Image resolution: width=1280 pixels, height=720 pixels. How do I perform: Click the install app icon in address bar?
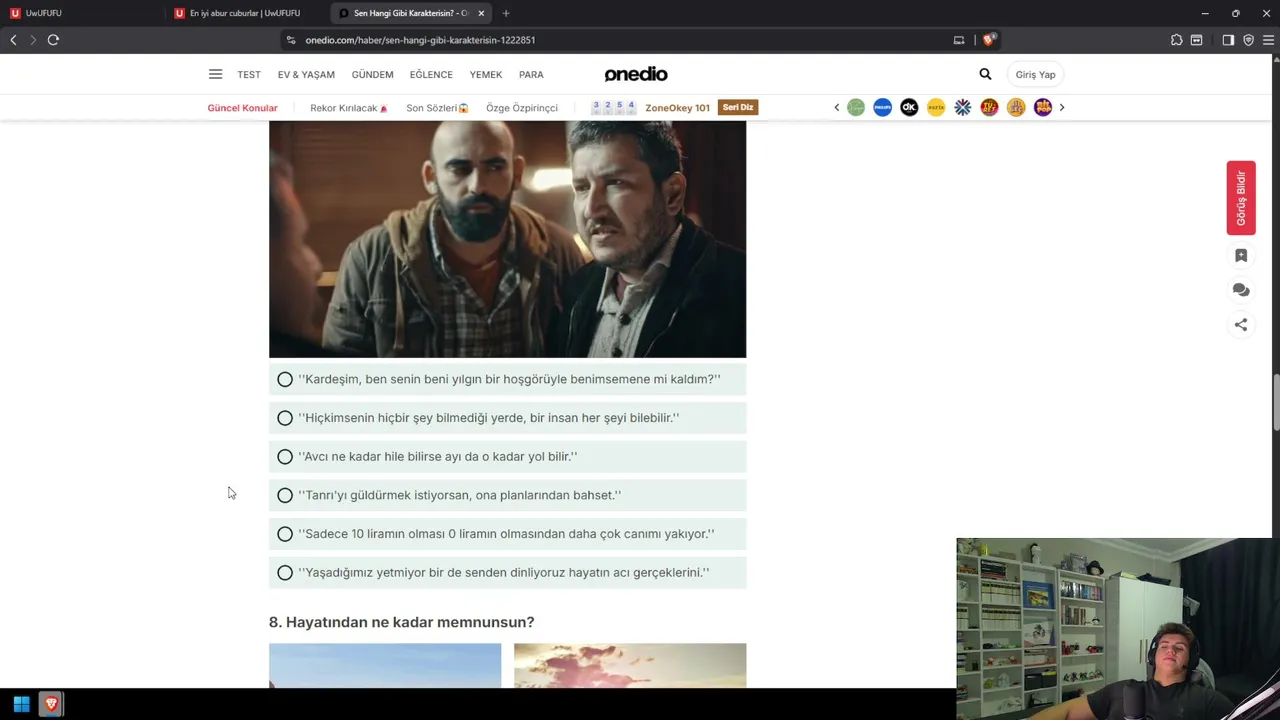[959, 40]
